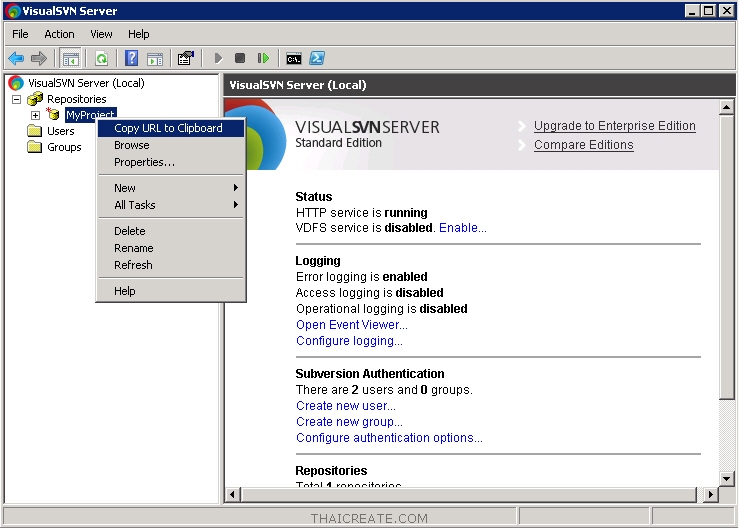Click the MyProject repository icon
739x528 pixels.
click(x=53, y=114)
